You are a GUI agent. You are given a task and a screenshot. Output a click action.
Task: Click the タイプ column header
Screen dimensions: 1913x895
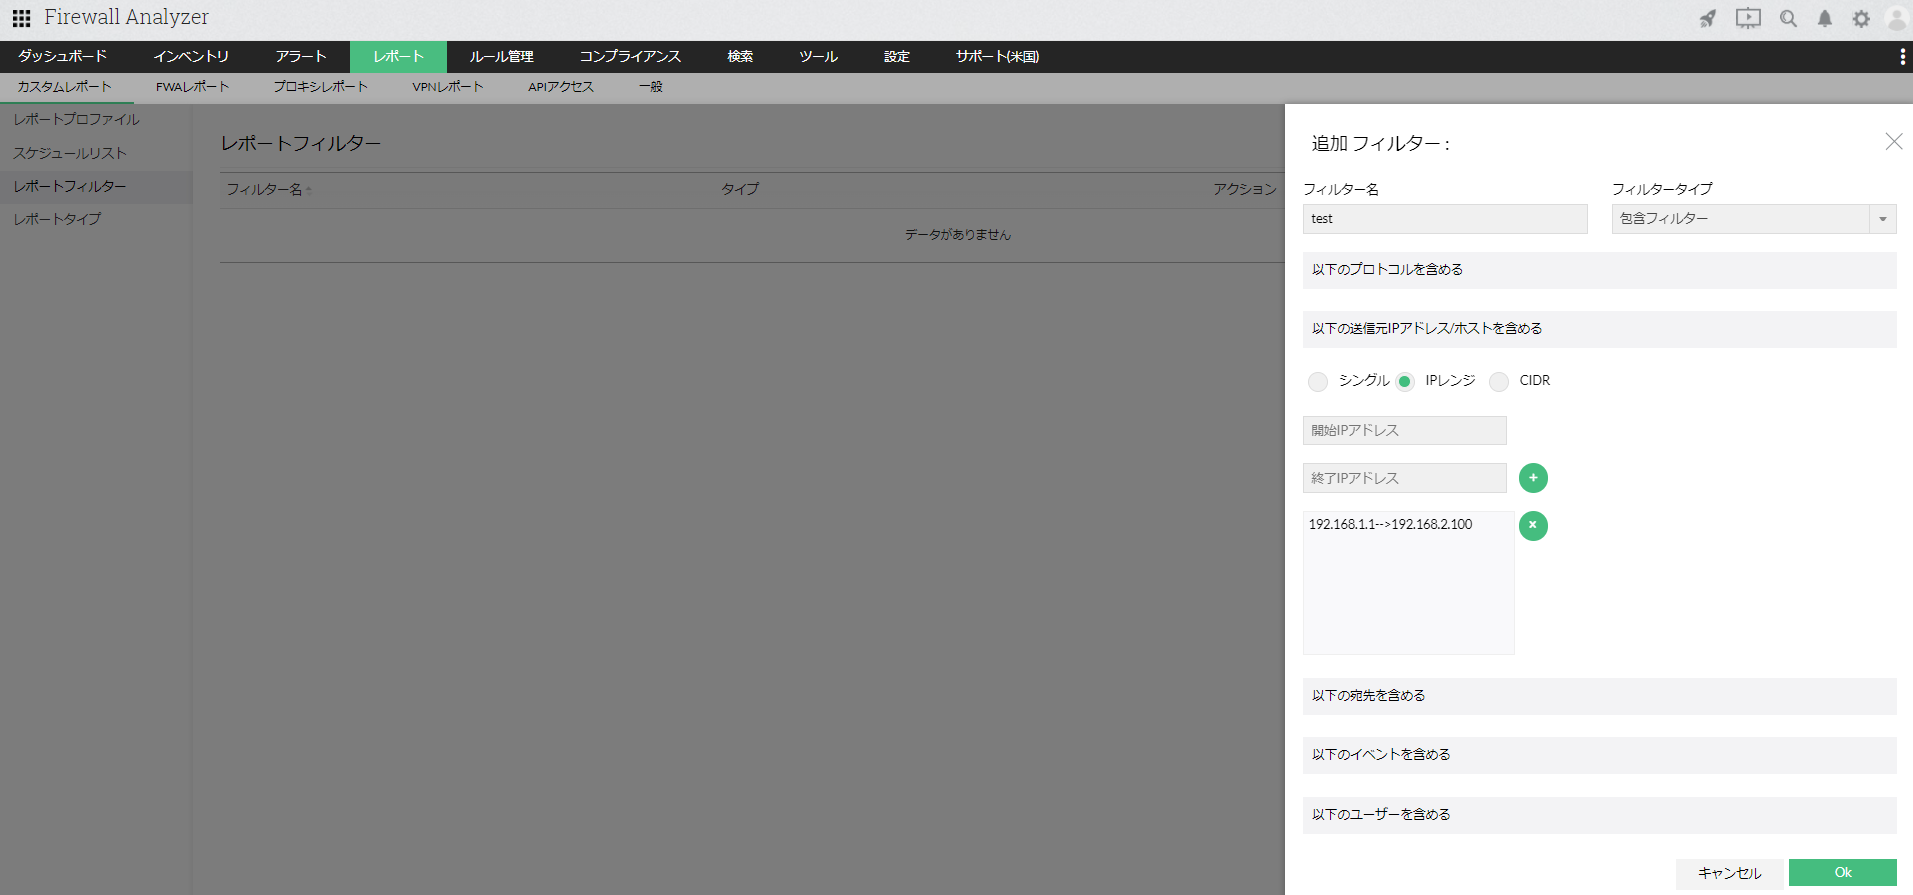740,190
